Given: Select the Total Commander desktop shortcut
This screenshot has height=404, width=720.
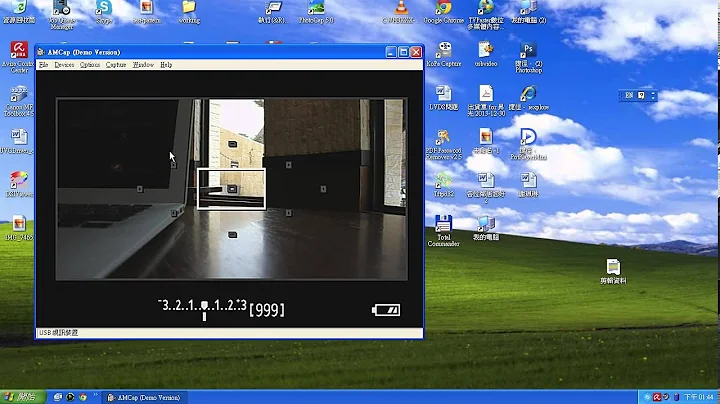Looking at the screenshot, I should (x=443, y=230).
